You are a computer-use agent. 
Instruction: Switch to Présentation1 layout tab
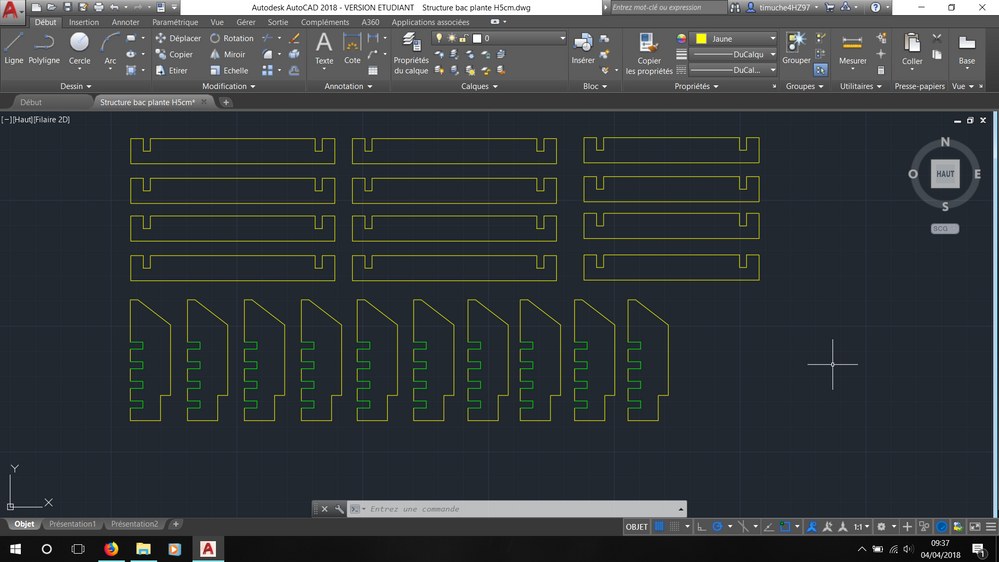click(72, 524)
